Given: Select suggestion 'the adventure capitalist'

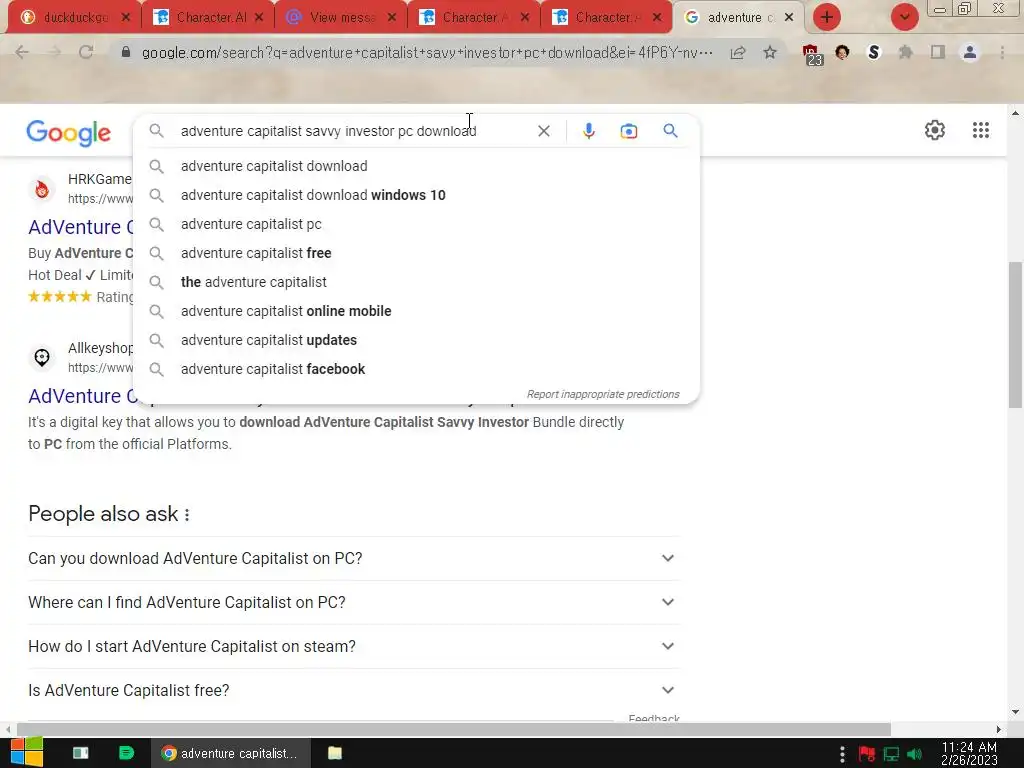Looking at the screenshot, I should point(416,282).
